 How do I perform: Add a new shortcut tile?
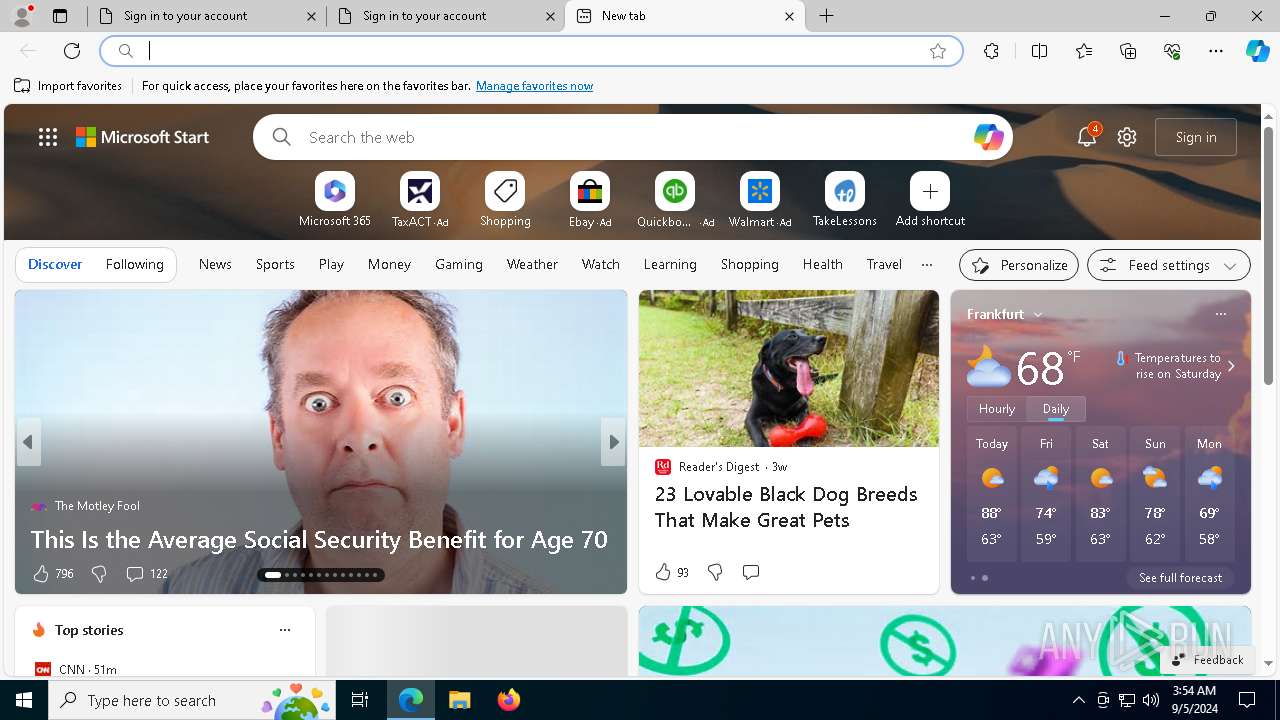tap(930, 200)
